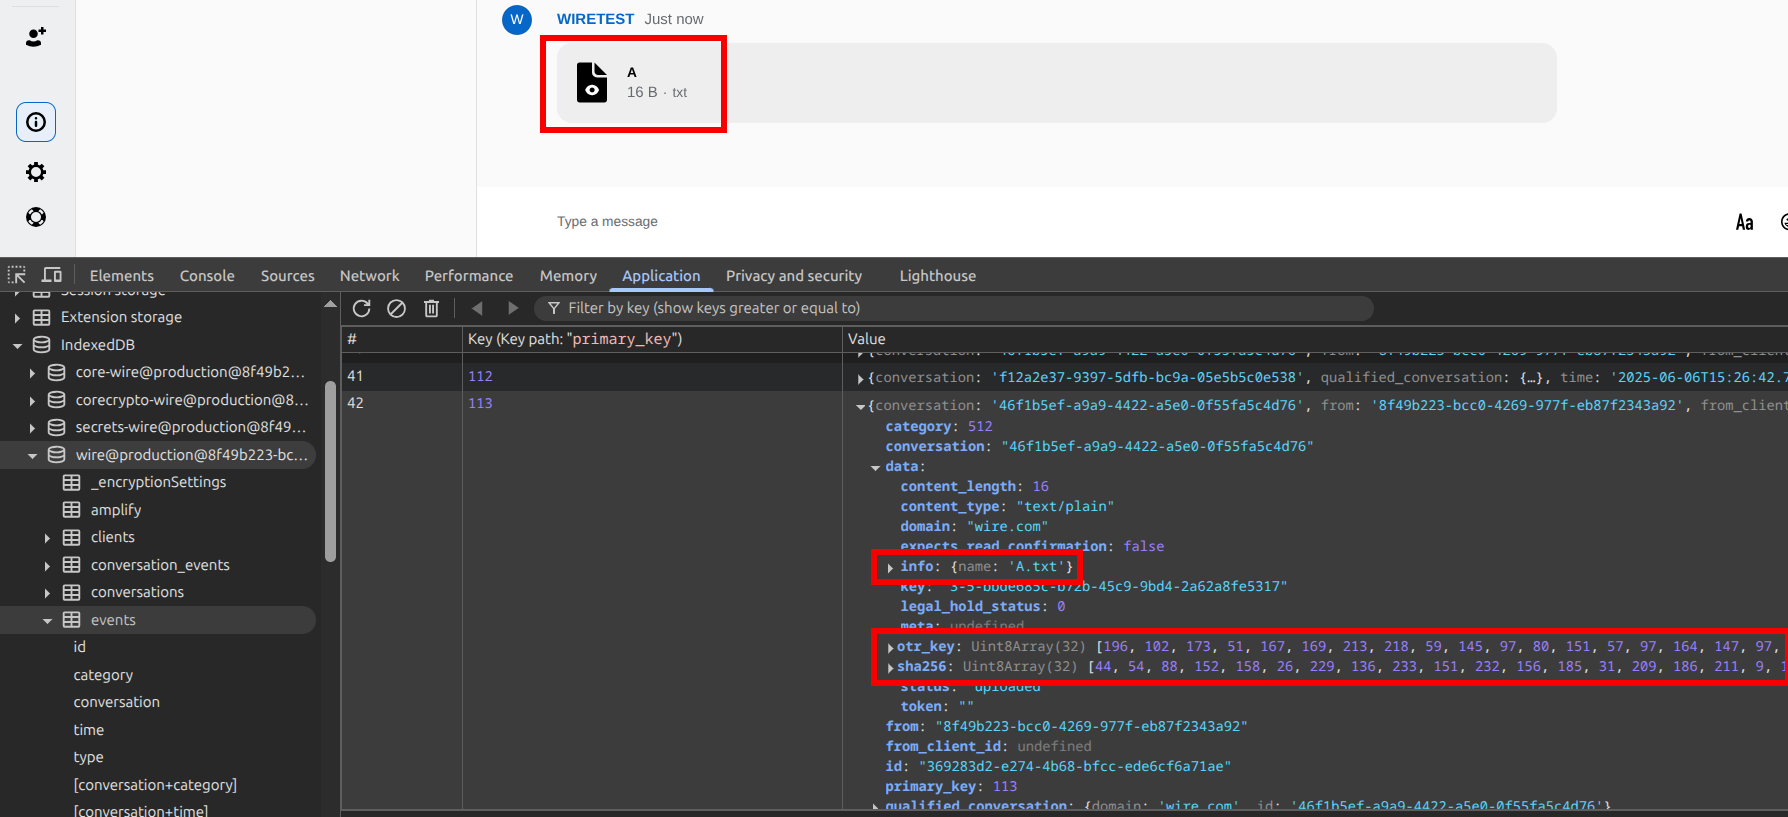Open the settings gear icon
Image resolution: width=1788 pixels, height=817 pixels.
(36, 172)
